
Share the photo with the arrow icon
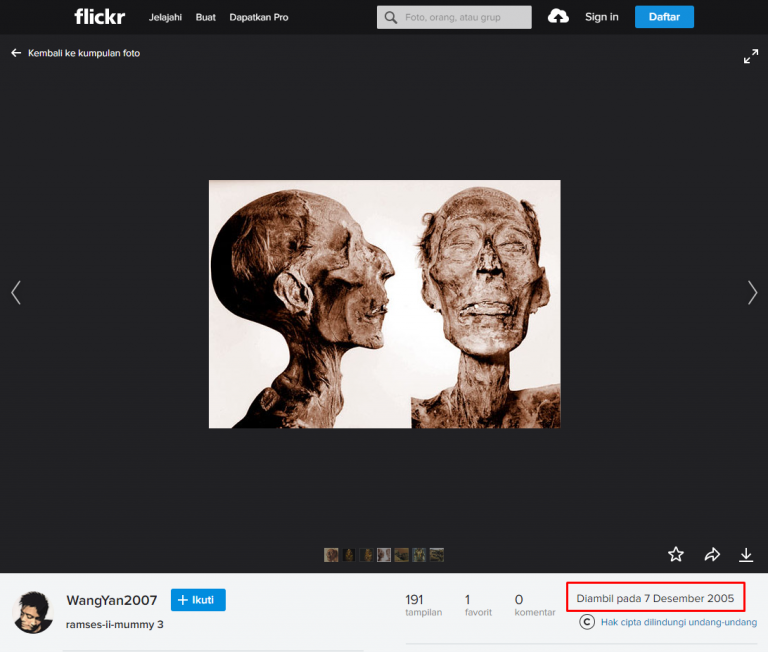pos(712,554)
